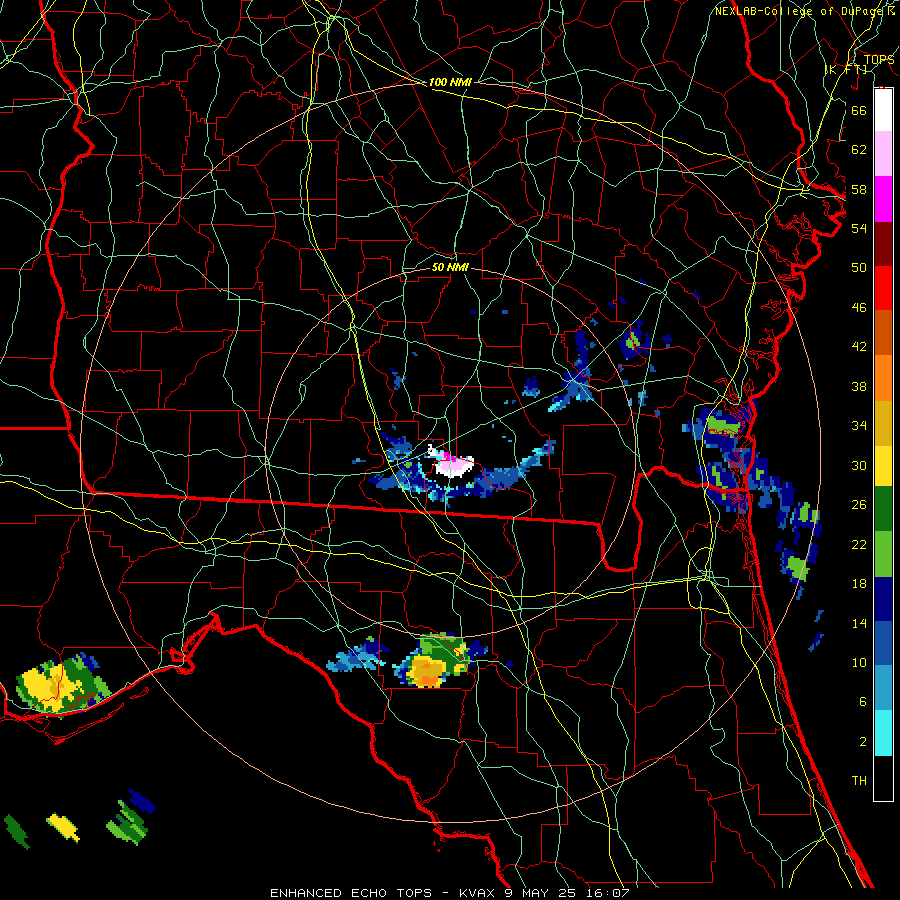Screen dimensions: 900x900
Task: Click the light green legend band
Action: [883, 554]
